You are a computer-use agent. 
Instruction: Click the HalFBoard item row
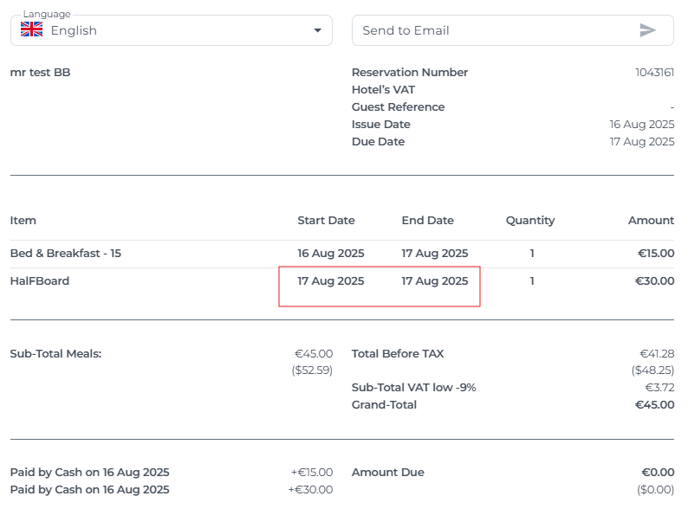(342, 281)
